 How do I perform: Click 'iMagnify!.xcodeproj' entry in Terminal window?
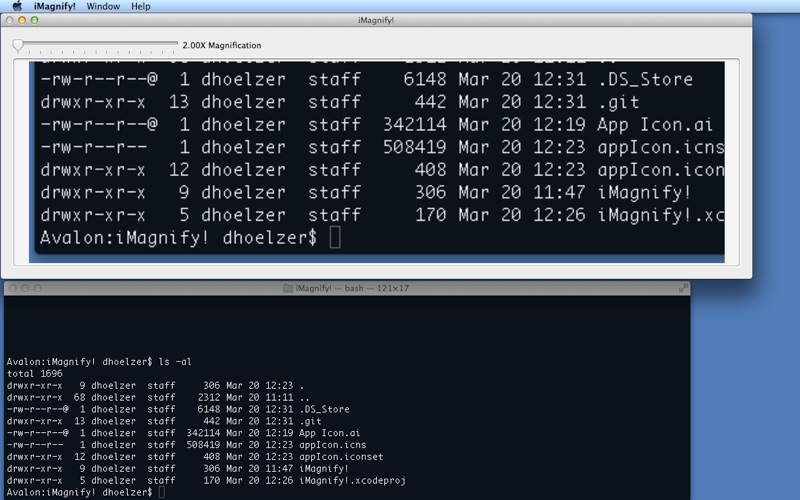(353, 480)
